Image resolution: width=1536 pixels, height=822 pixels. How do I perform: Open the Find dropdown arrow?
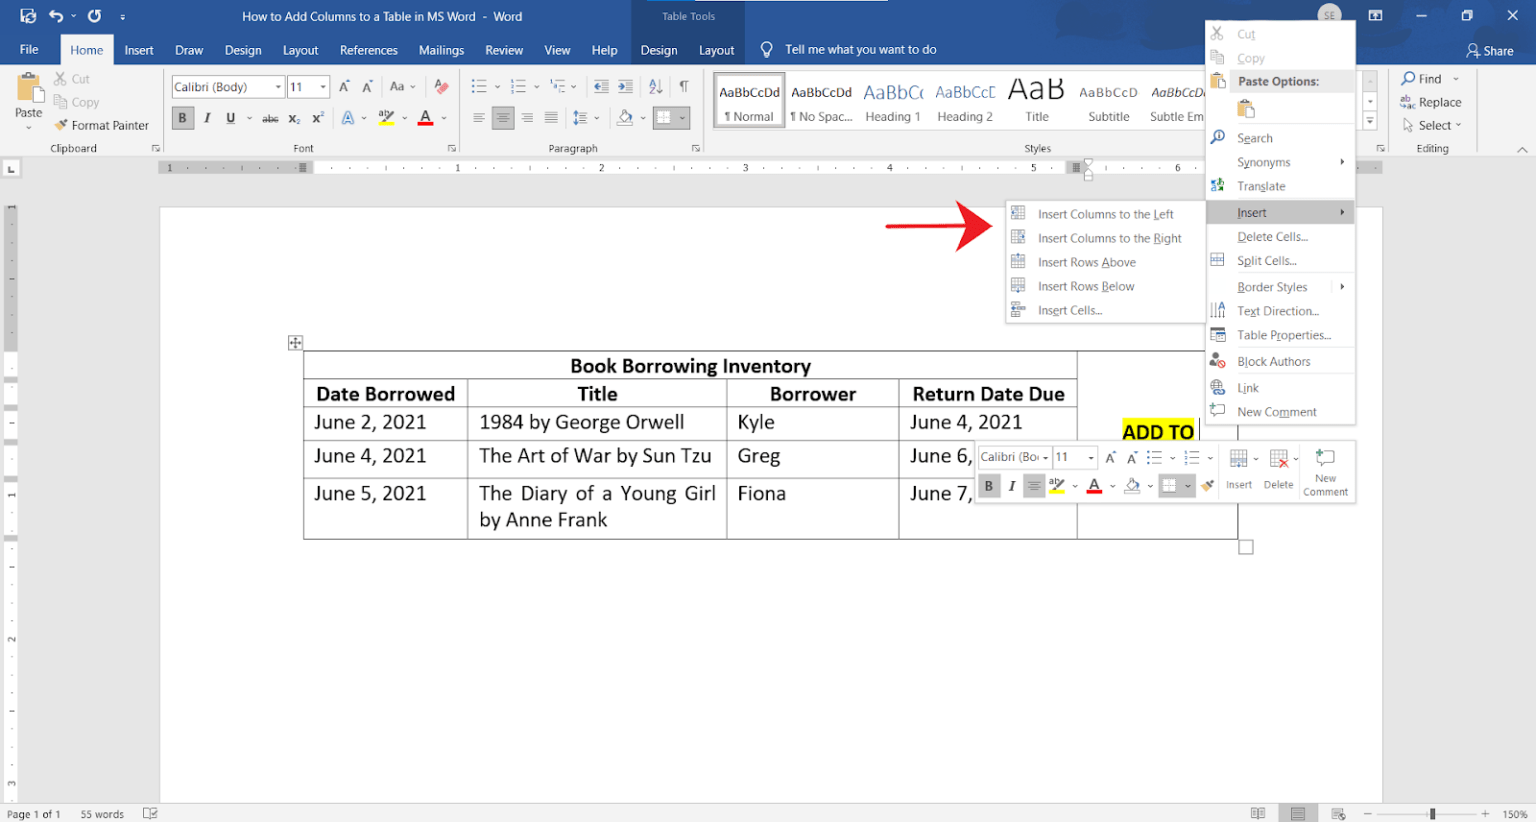[1456, 79]
